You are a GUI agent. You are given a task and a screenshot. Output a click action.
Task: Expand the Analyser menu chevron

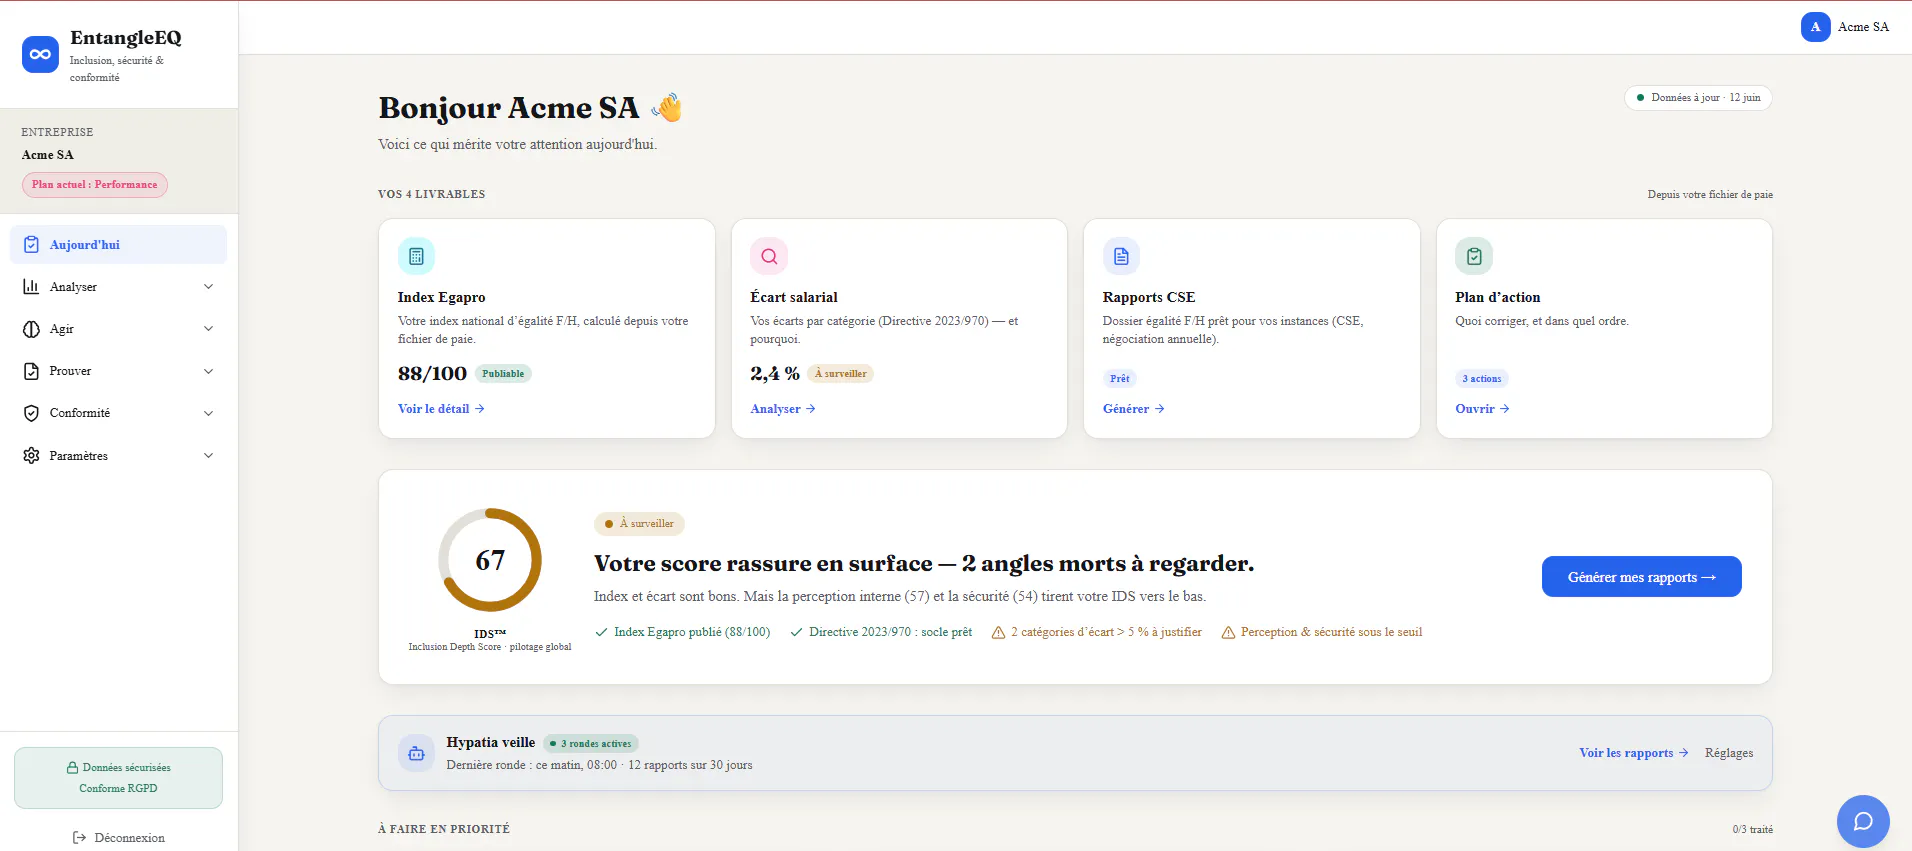pos(209,287)
